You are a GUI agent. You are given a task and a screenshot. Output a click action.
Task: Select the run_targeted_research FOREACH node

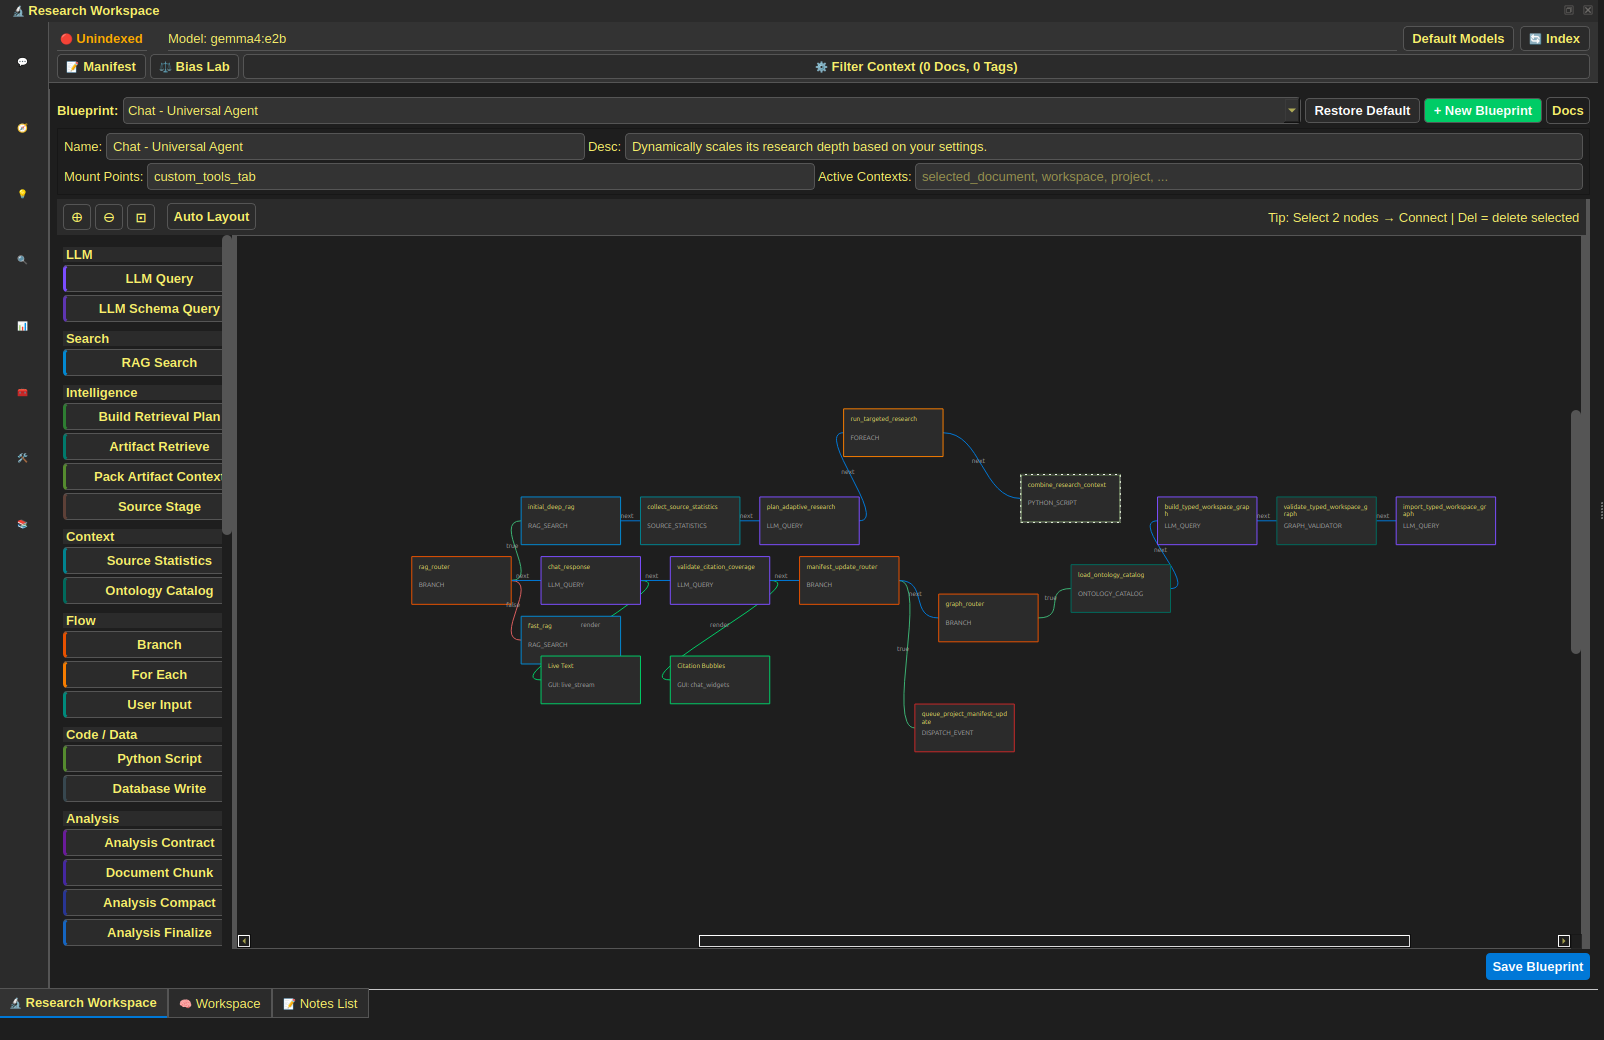pyautogui.click(x=893, y=433)
